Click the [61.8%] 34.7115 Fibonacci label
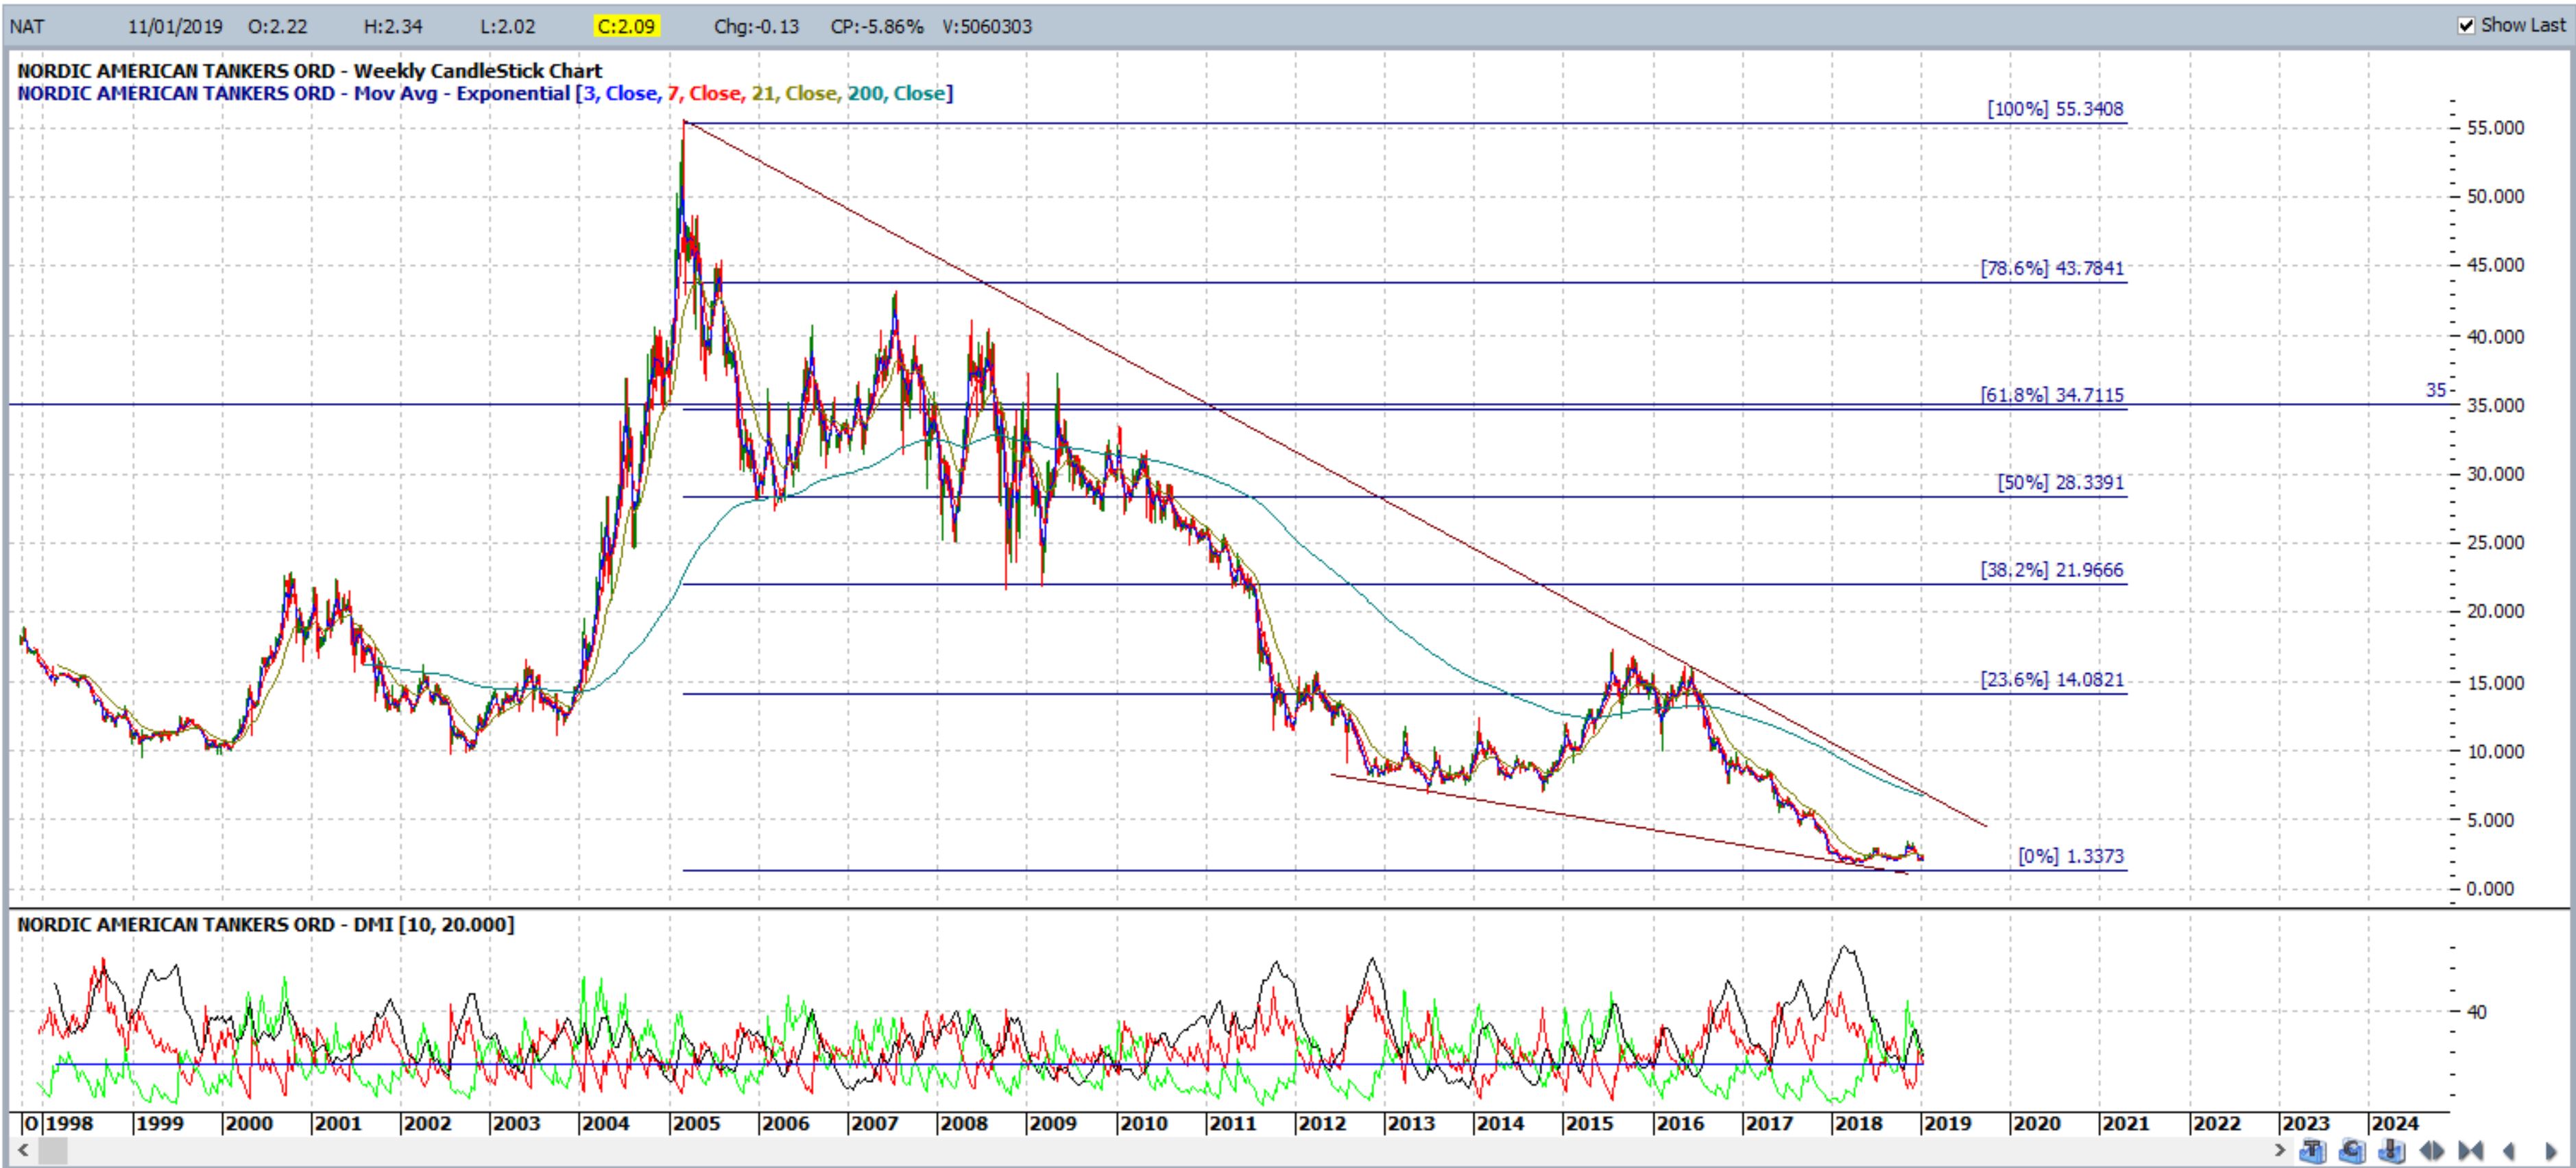The image size is (2576, 1168). 2052,395
